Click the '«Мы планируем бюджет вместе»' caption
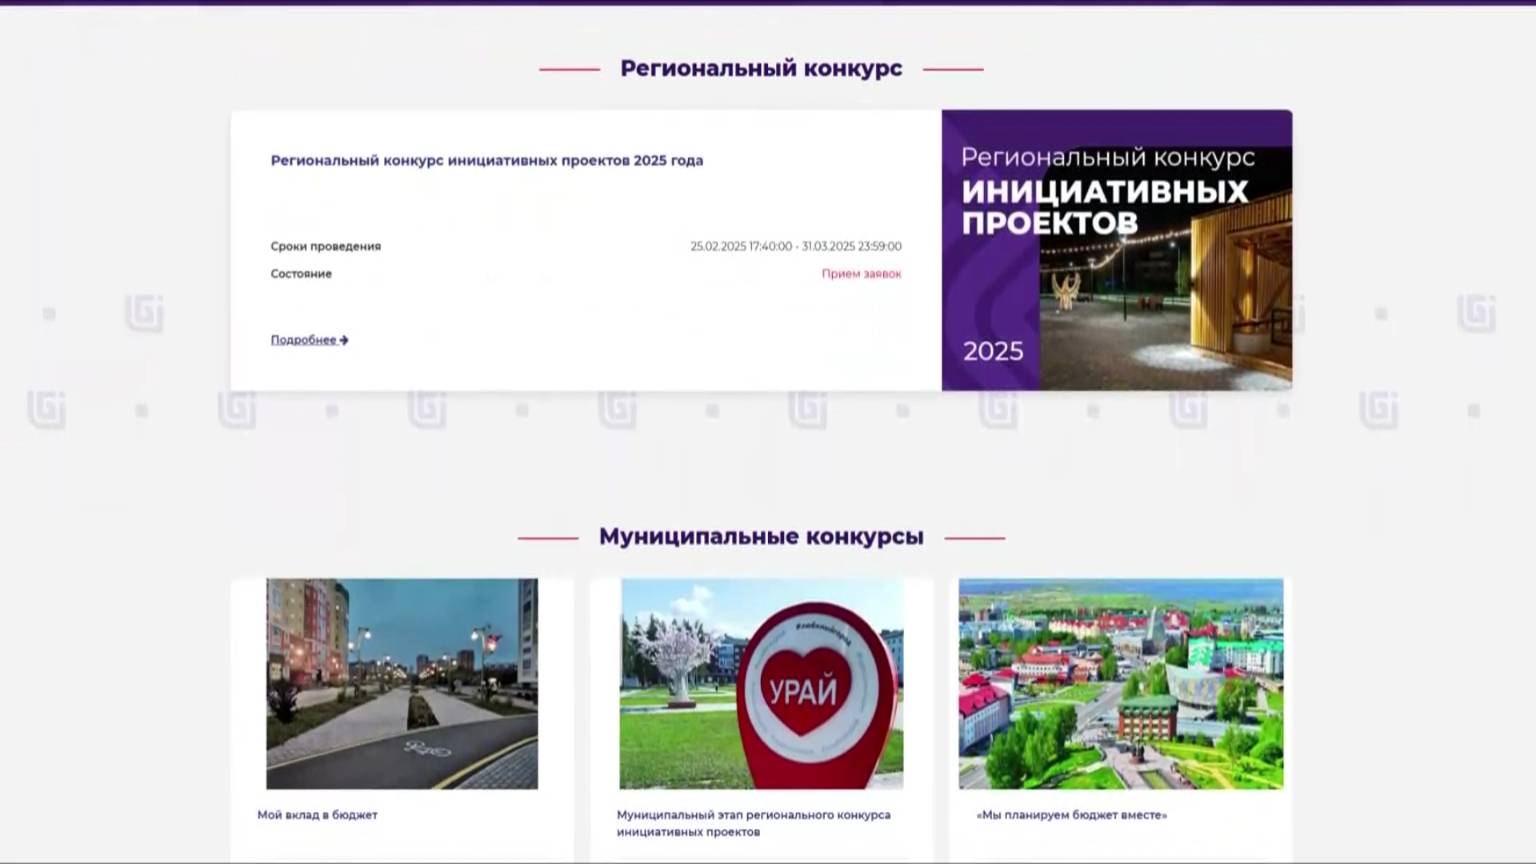This screenshot has height=864, width=1536. [1072, 815]
